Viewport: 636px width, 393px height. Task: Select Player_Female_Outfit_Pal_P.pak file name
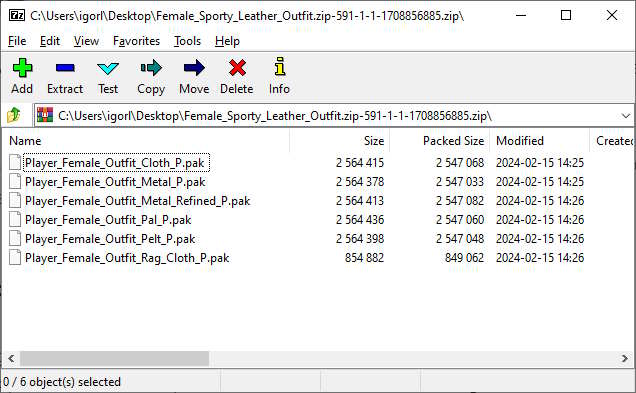coord(108,220)
